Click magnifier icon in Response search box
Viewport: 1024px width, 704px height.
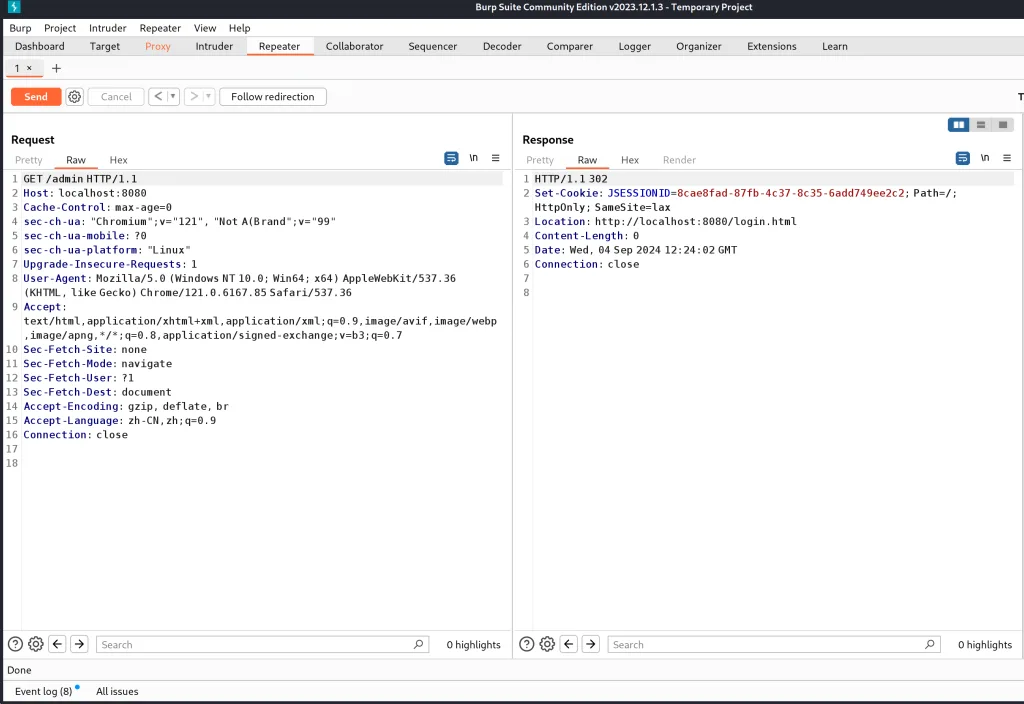(930, 645)
